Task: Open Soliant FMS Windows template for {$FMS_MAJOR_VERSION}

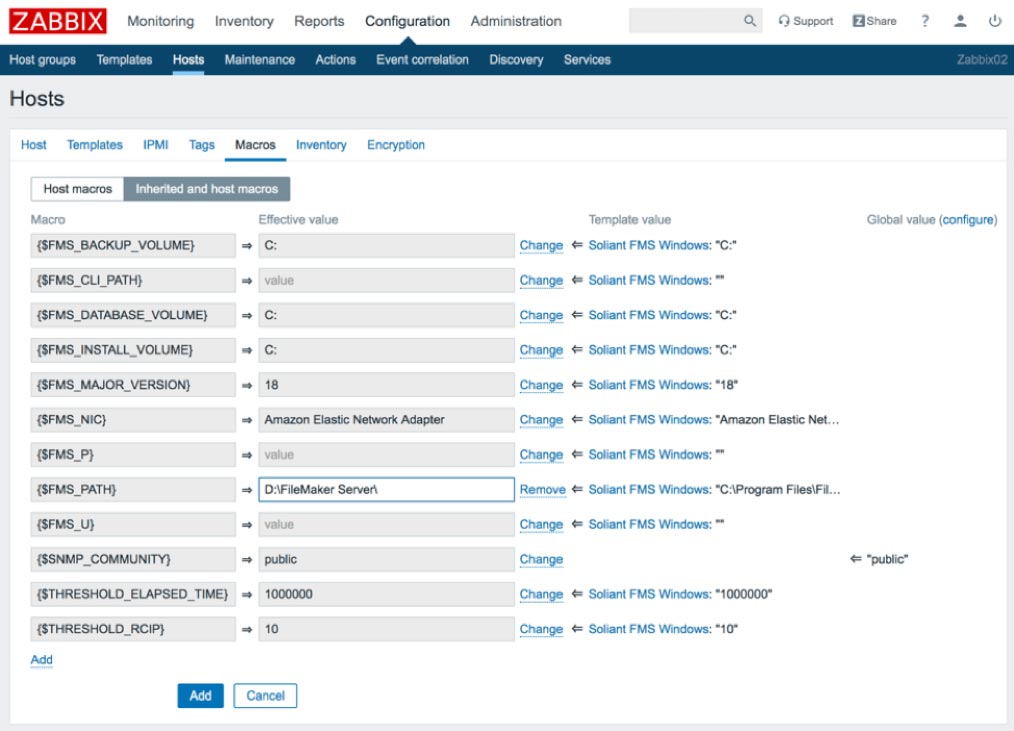Action: (x=649, y=385)
